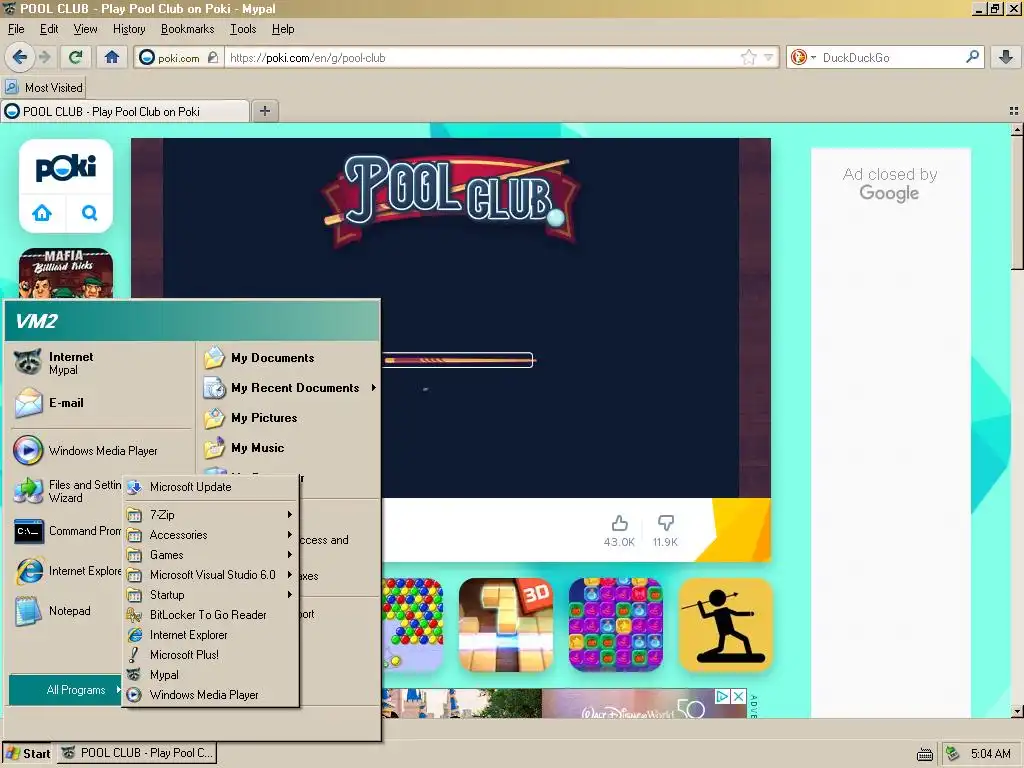The image size is (1024, 768).
Task: Open the Help menu
Action: click(x=283, y=29)
